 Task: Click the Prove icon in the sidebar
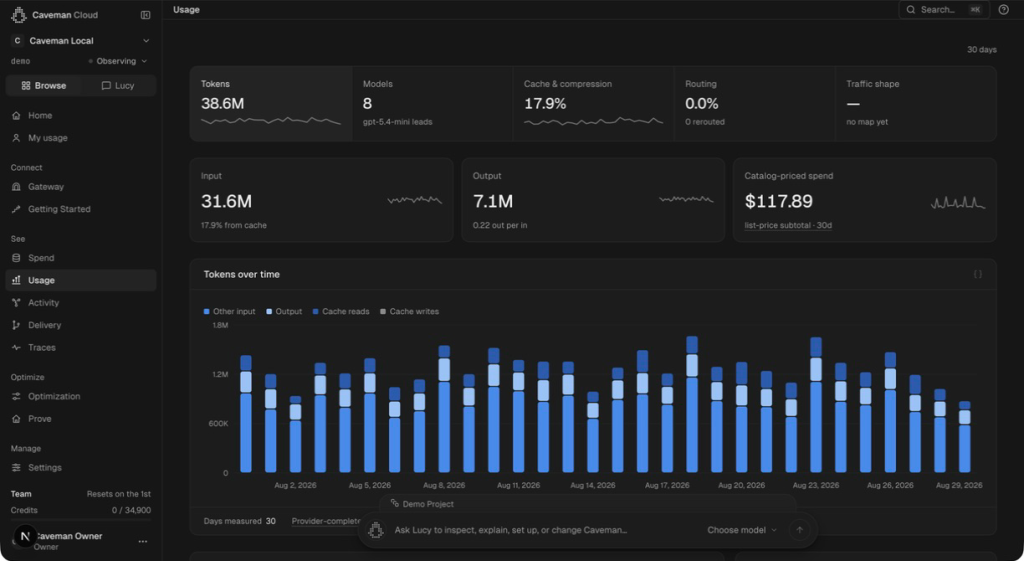click(16, 419)
